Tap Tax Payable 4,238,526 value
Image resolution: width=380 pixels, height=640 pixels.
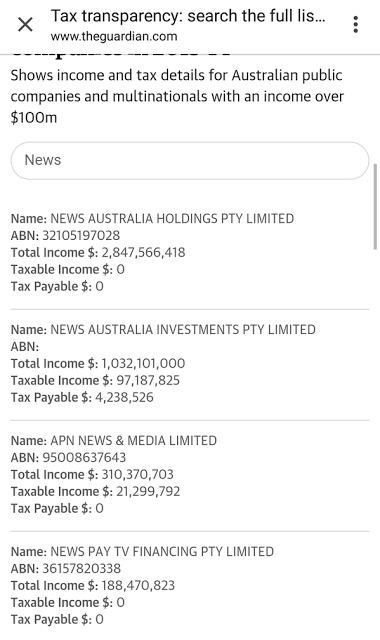click(x=124, y=398)
